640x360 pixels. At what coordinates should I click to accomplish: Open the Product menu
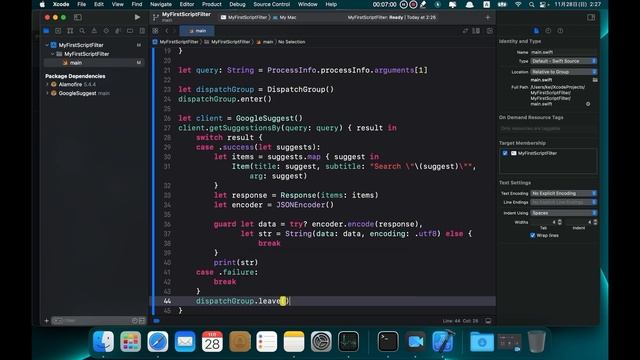tap(211, 4)
